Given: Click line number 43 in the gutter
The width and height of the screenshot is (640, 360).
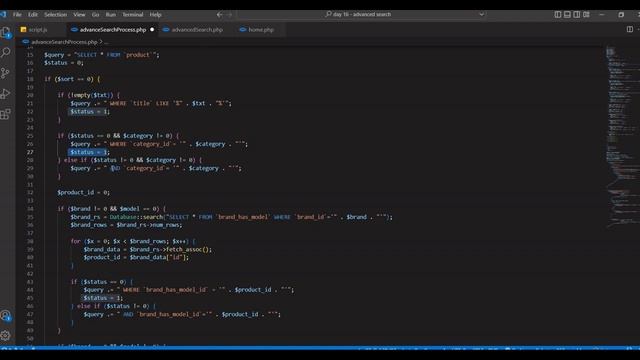Looking at the screenshot, I should 30,282.
